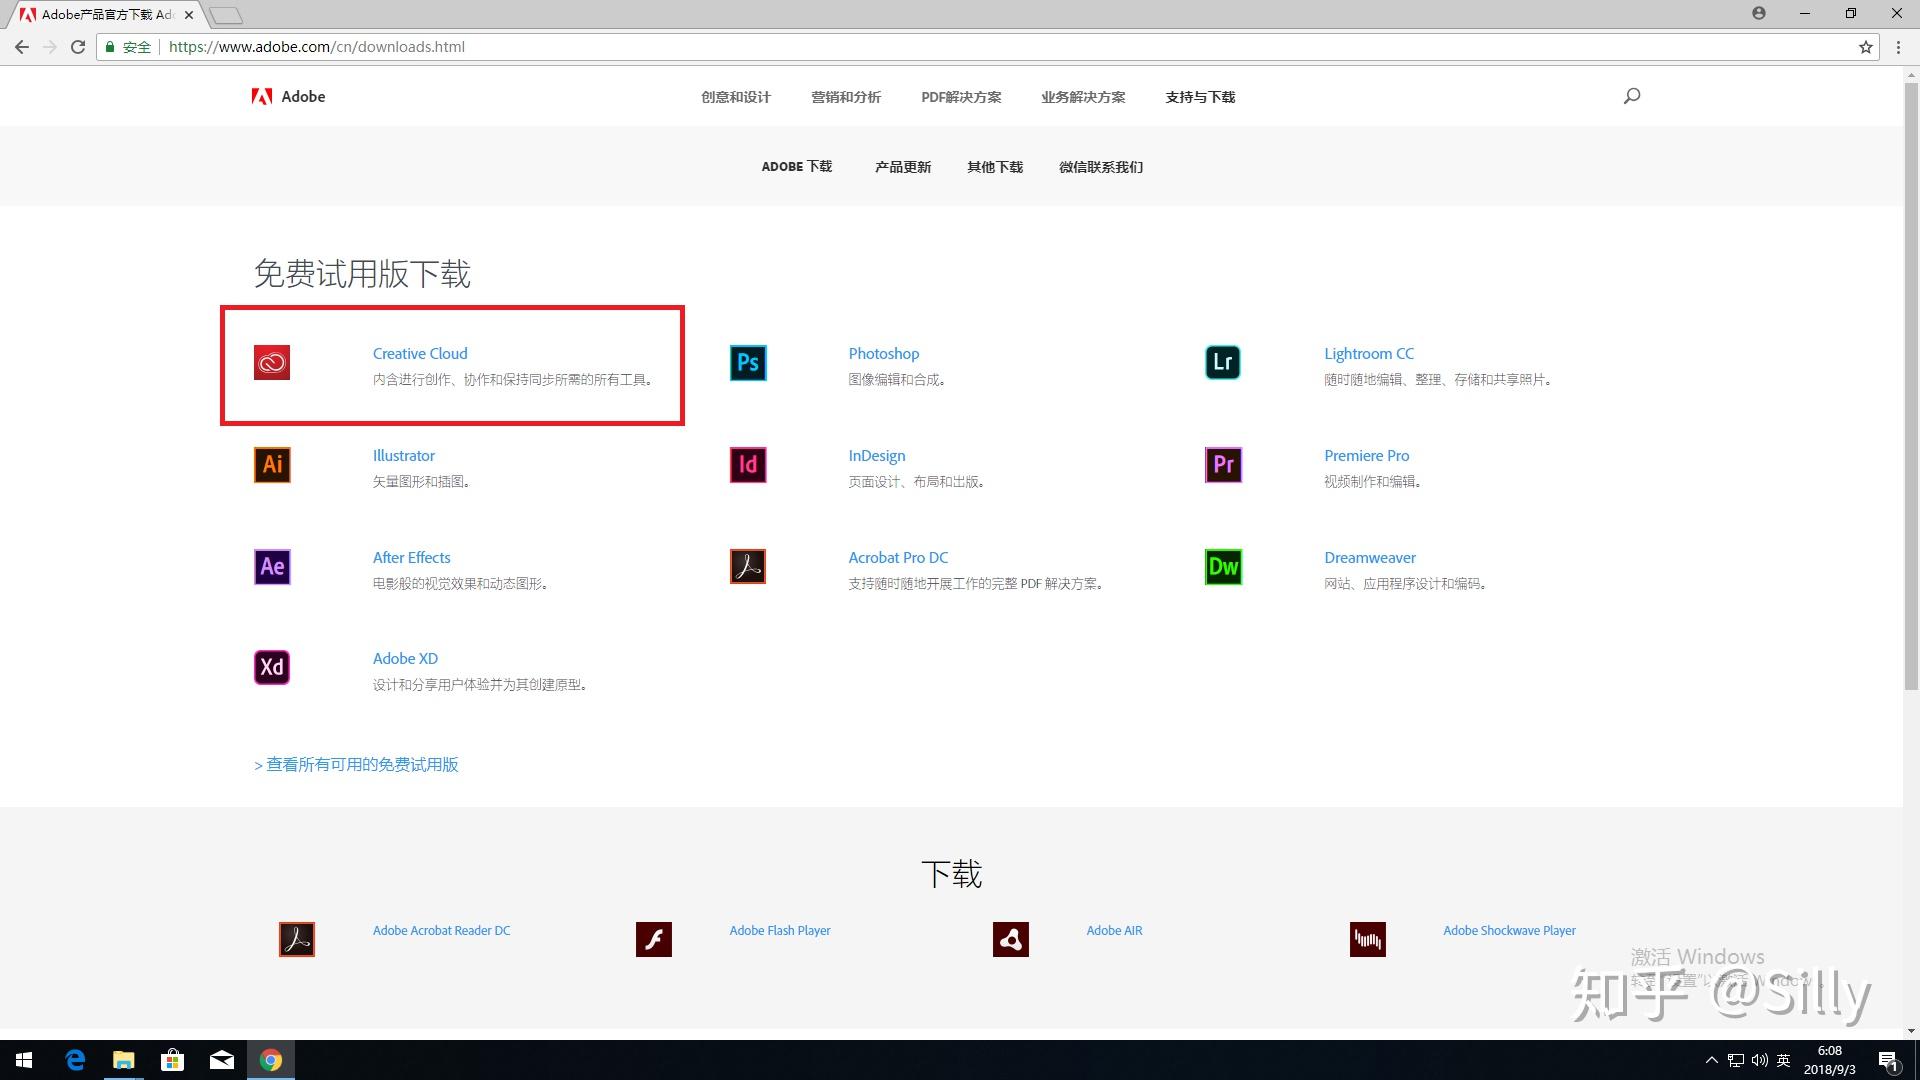Click the Illustrator Ai icon
Viewport: 1920px width, 1080px height.
click(272, 465)
